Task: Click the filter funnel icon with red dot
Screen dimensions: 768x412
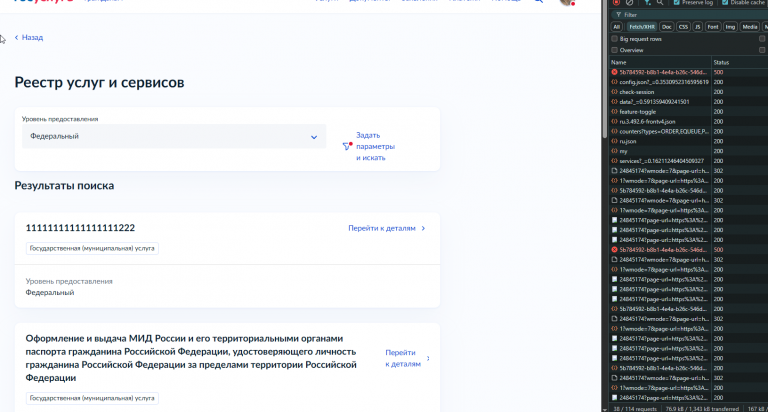Action: pos(347,146)
